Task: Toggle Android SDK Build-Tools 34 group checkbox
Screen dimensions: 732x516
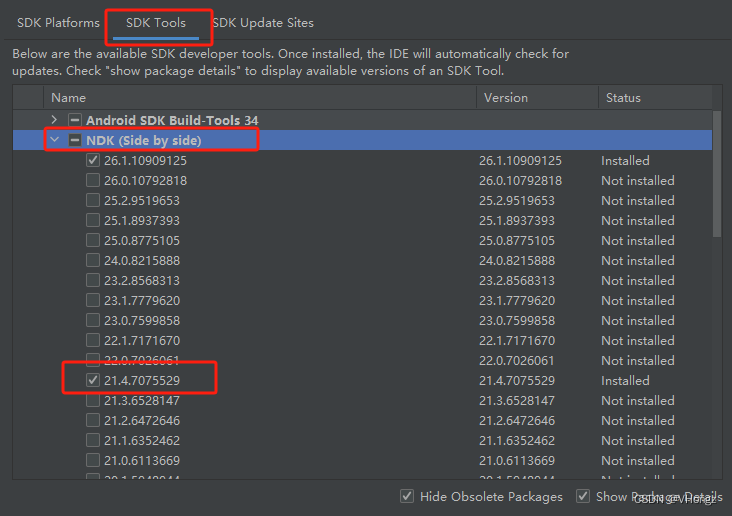Action: [75, 120]
